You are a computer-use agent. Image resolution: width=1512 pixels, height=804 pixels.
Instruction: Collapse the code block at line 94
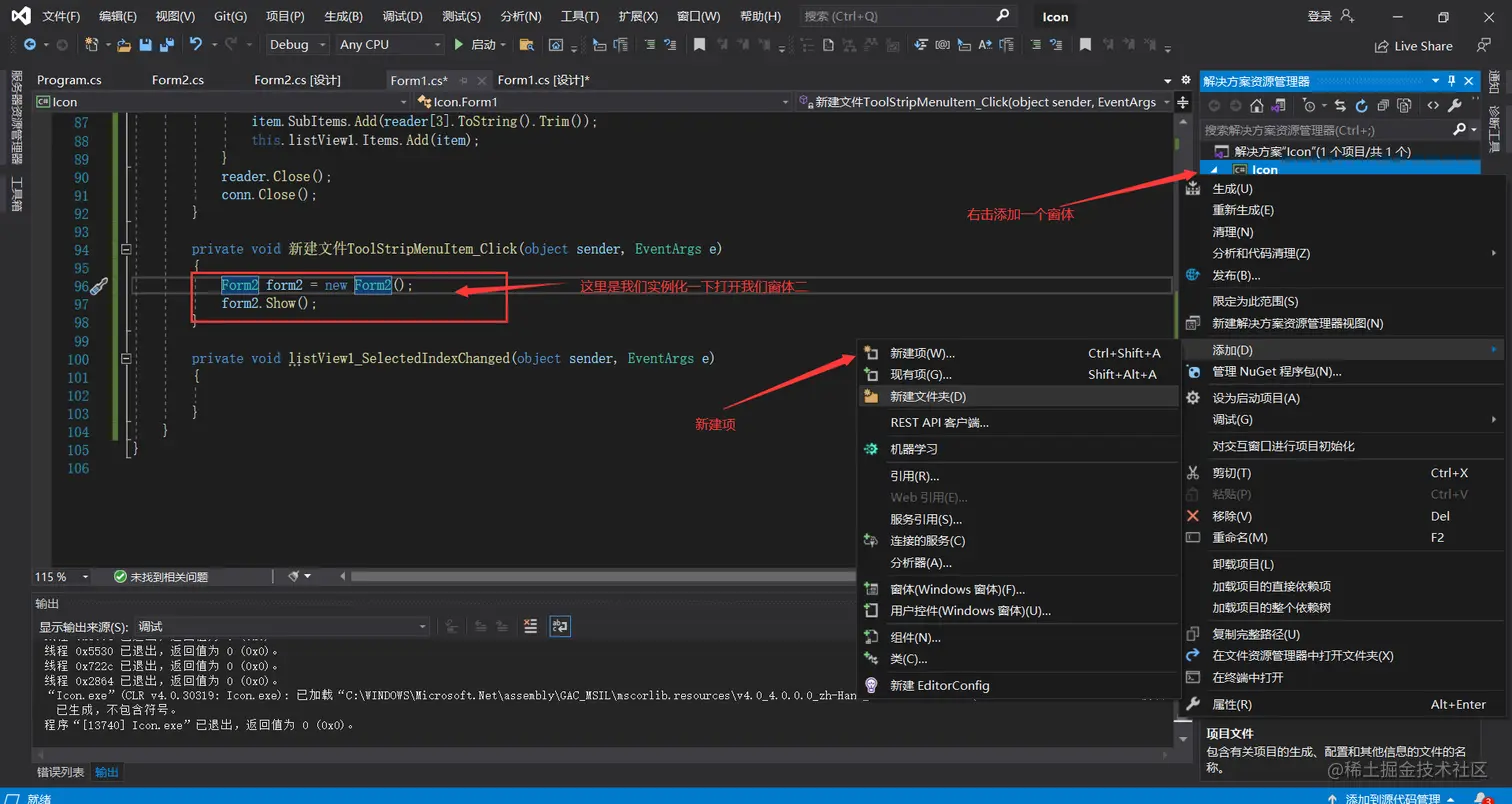tap(126, 249)
